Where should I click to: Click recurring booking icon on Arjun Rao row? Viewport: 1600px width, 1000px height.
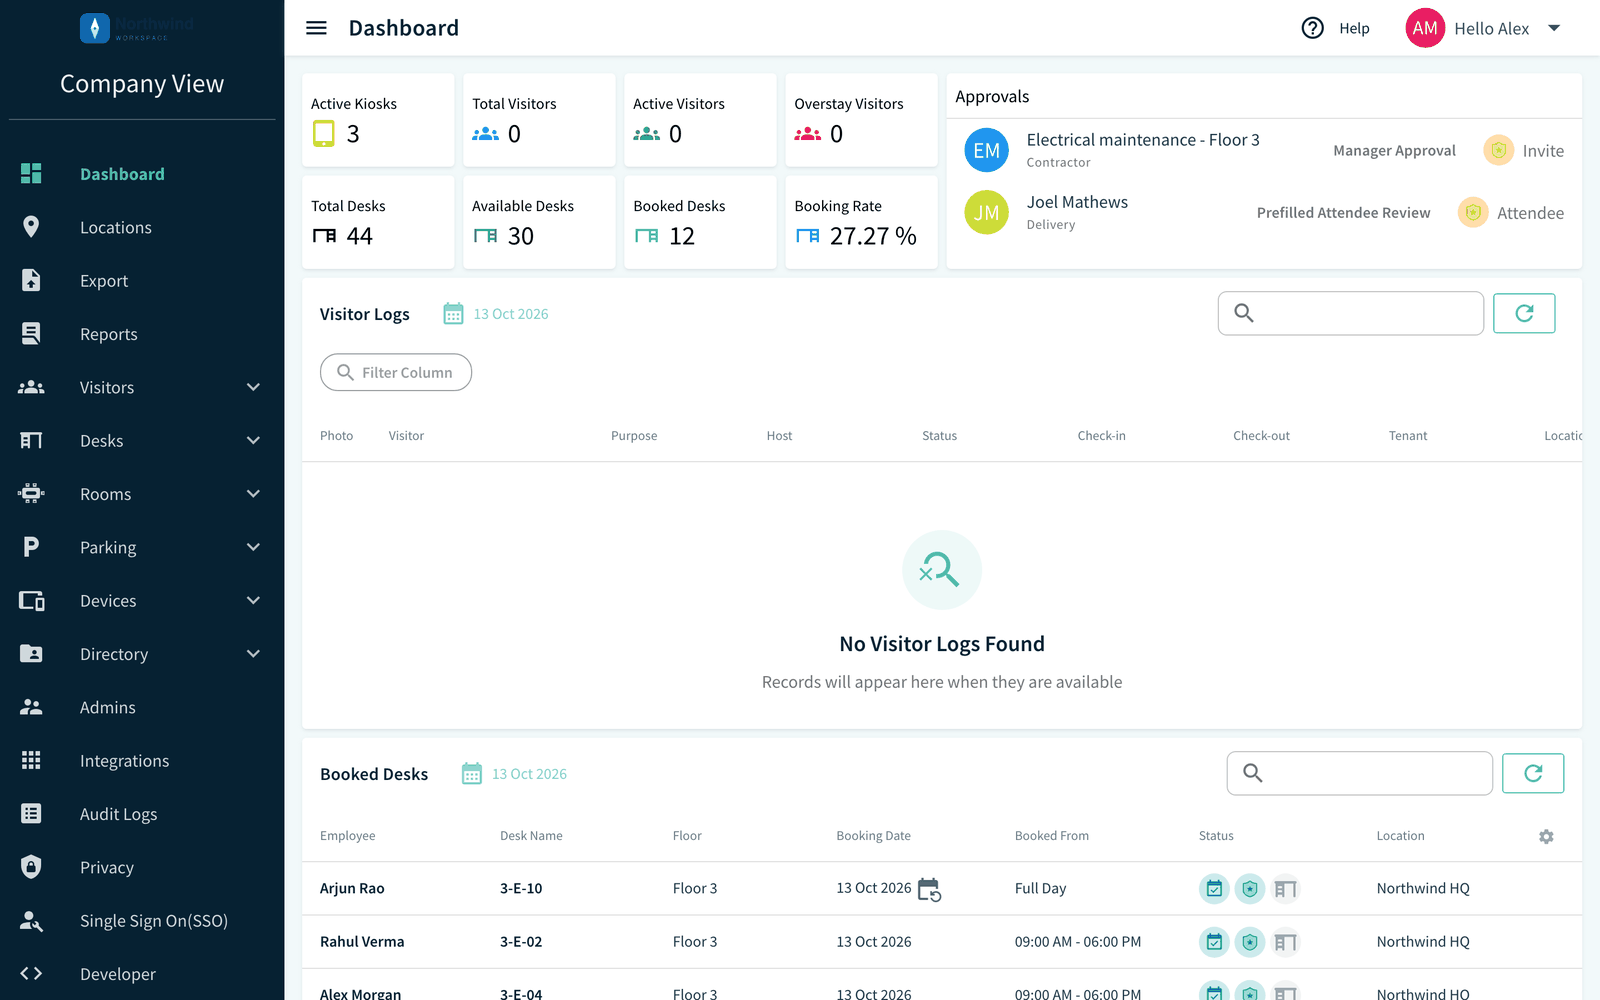[929, 889]
